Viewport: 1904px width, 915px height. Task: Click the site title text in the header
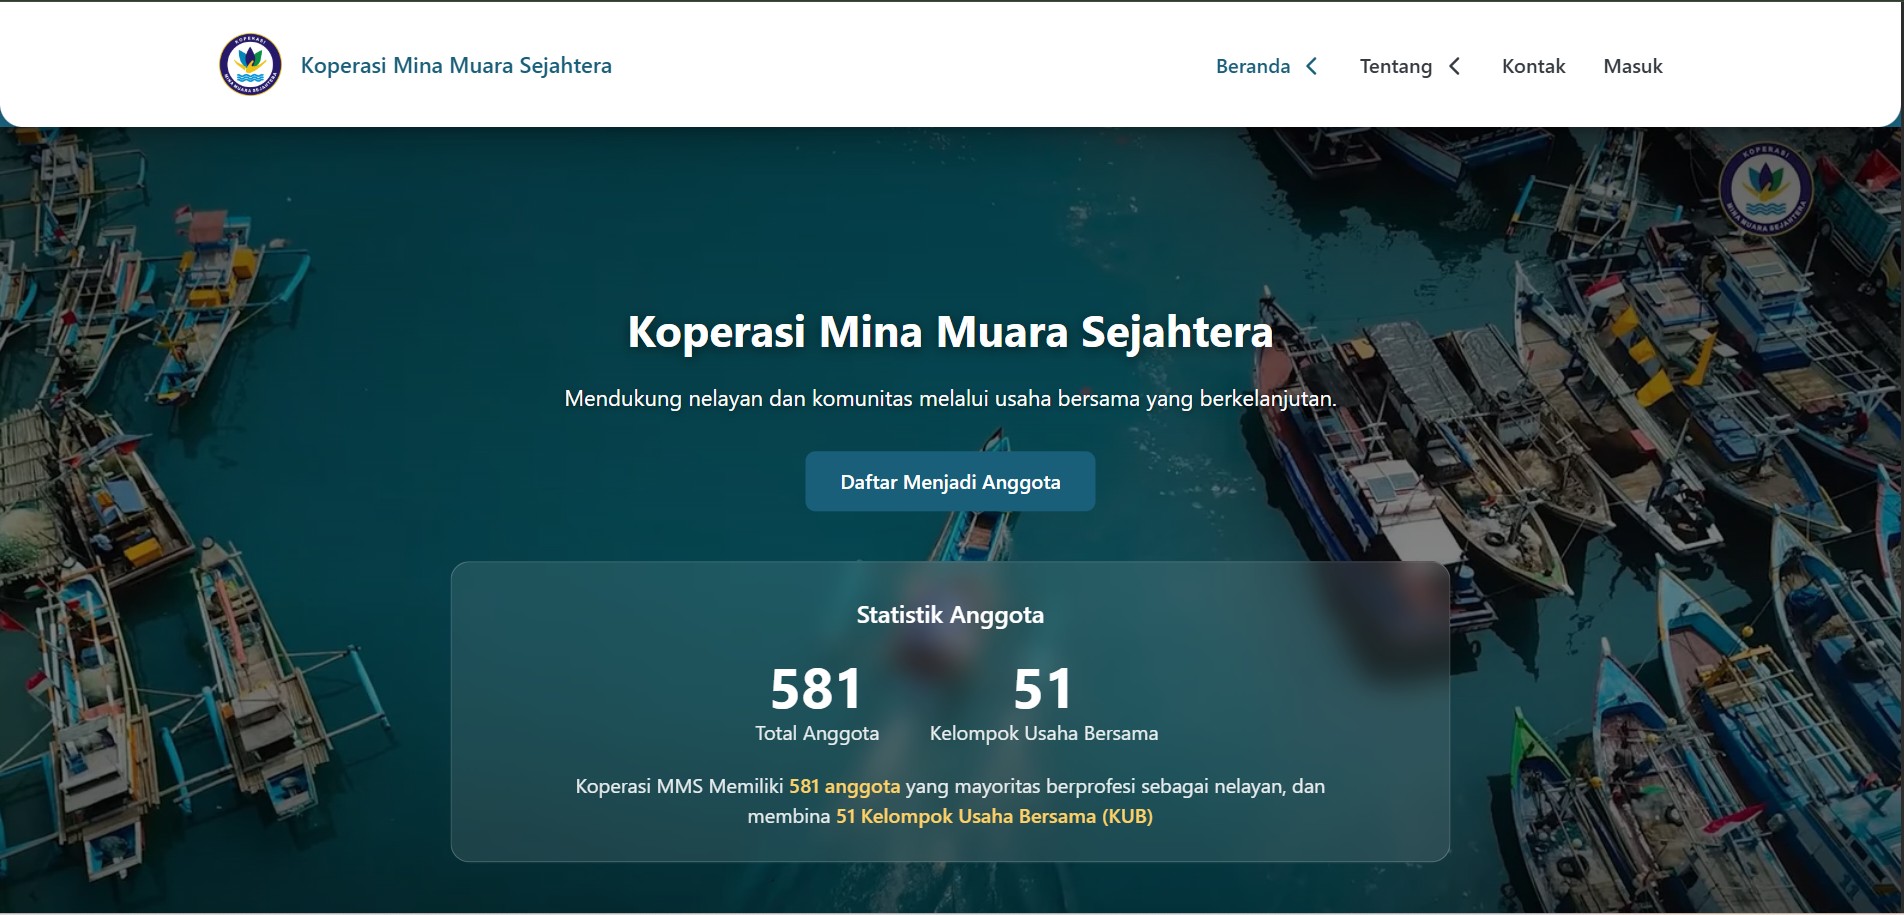(x=455, y=66)
